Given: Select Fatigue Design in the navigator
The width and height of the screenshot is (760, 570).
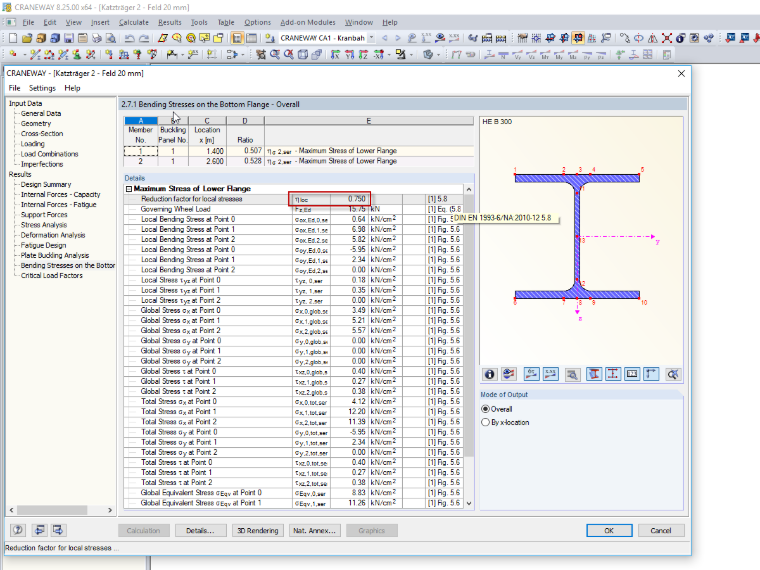Looking at the screenshot, I should pos(43,245).
